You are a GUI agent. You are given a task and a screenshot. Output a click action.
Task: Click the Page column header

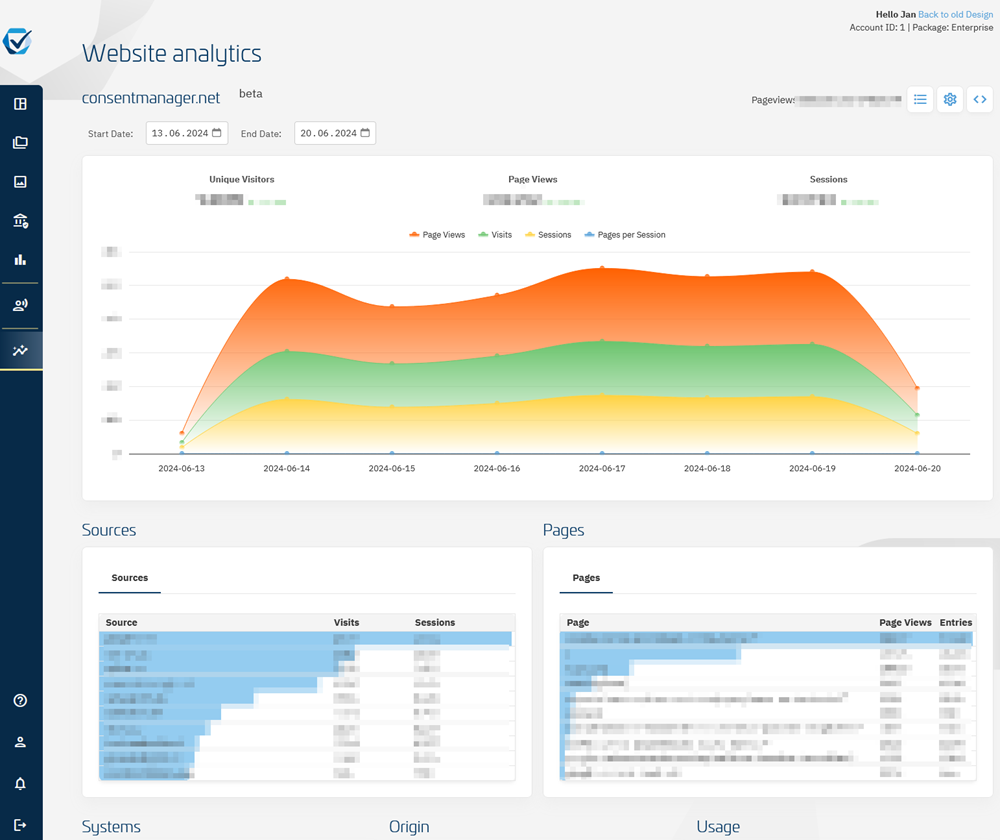coord(578,623)
